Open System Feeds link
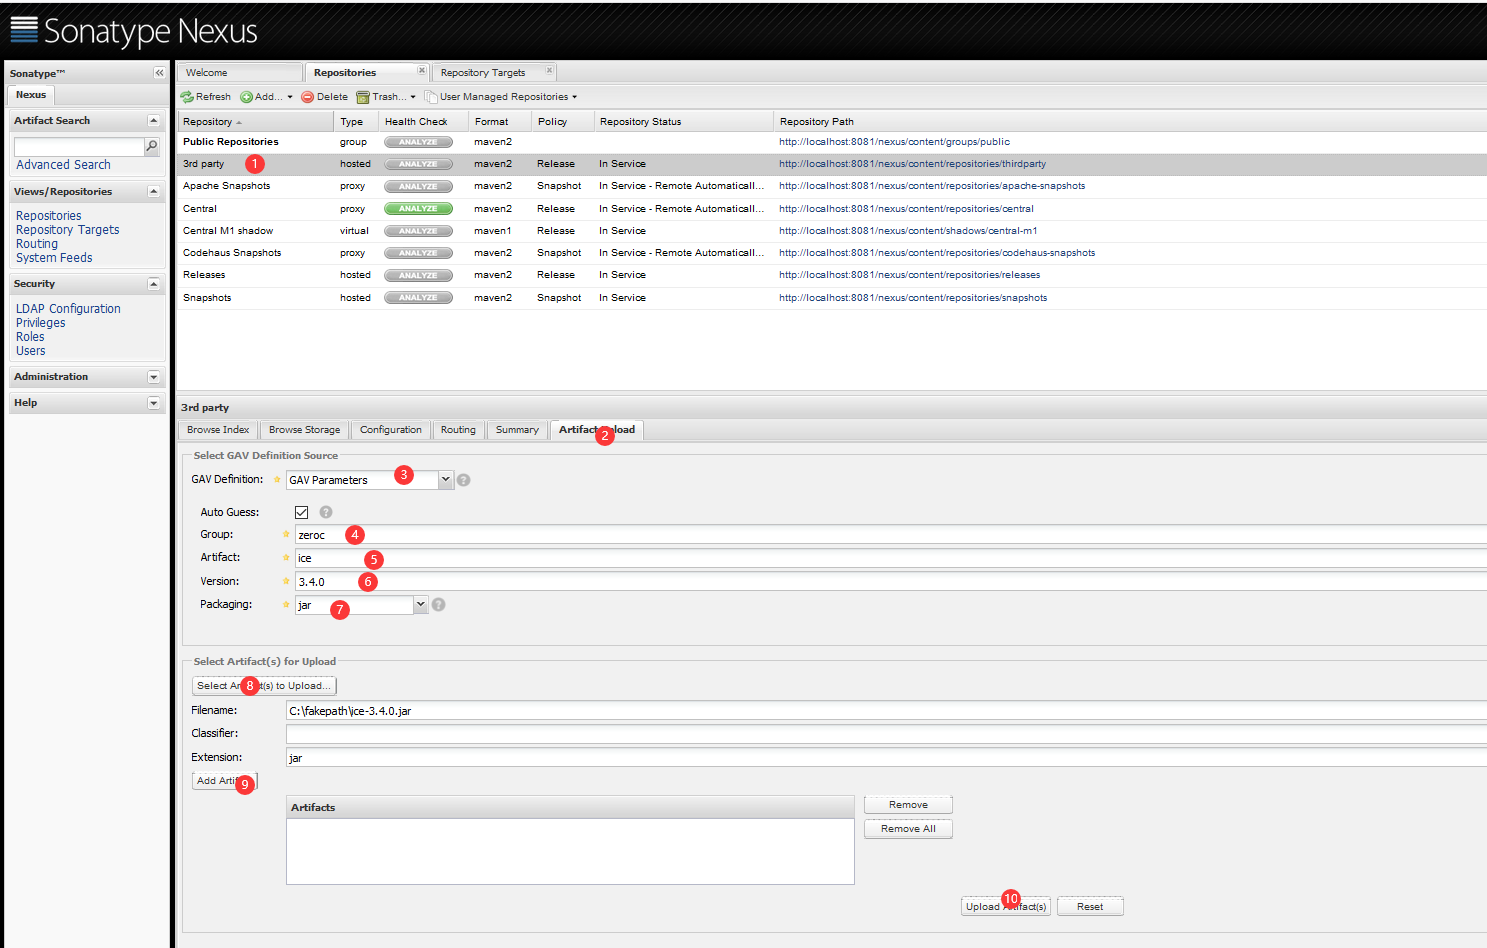1487x948 pixels. click(54, 258)
